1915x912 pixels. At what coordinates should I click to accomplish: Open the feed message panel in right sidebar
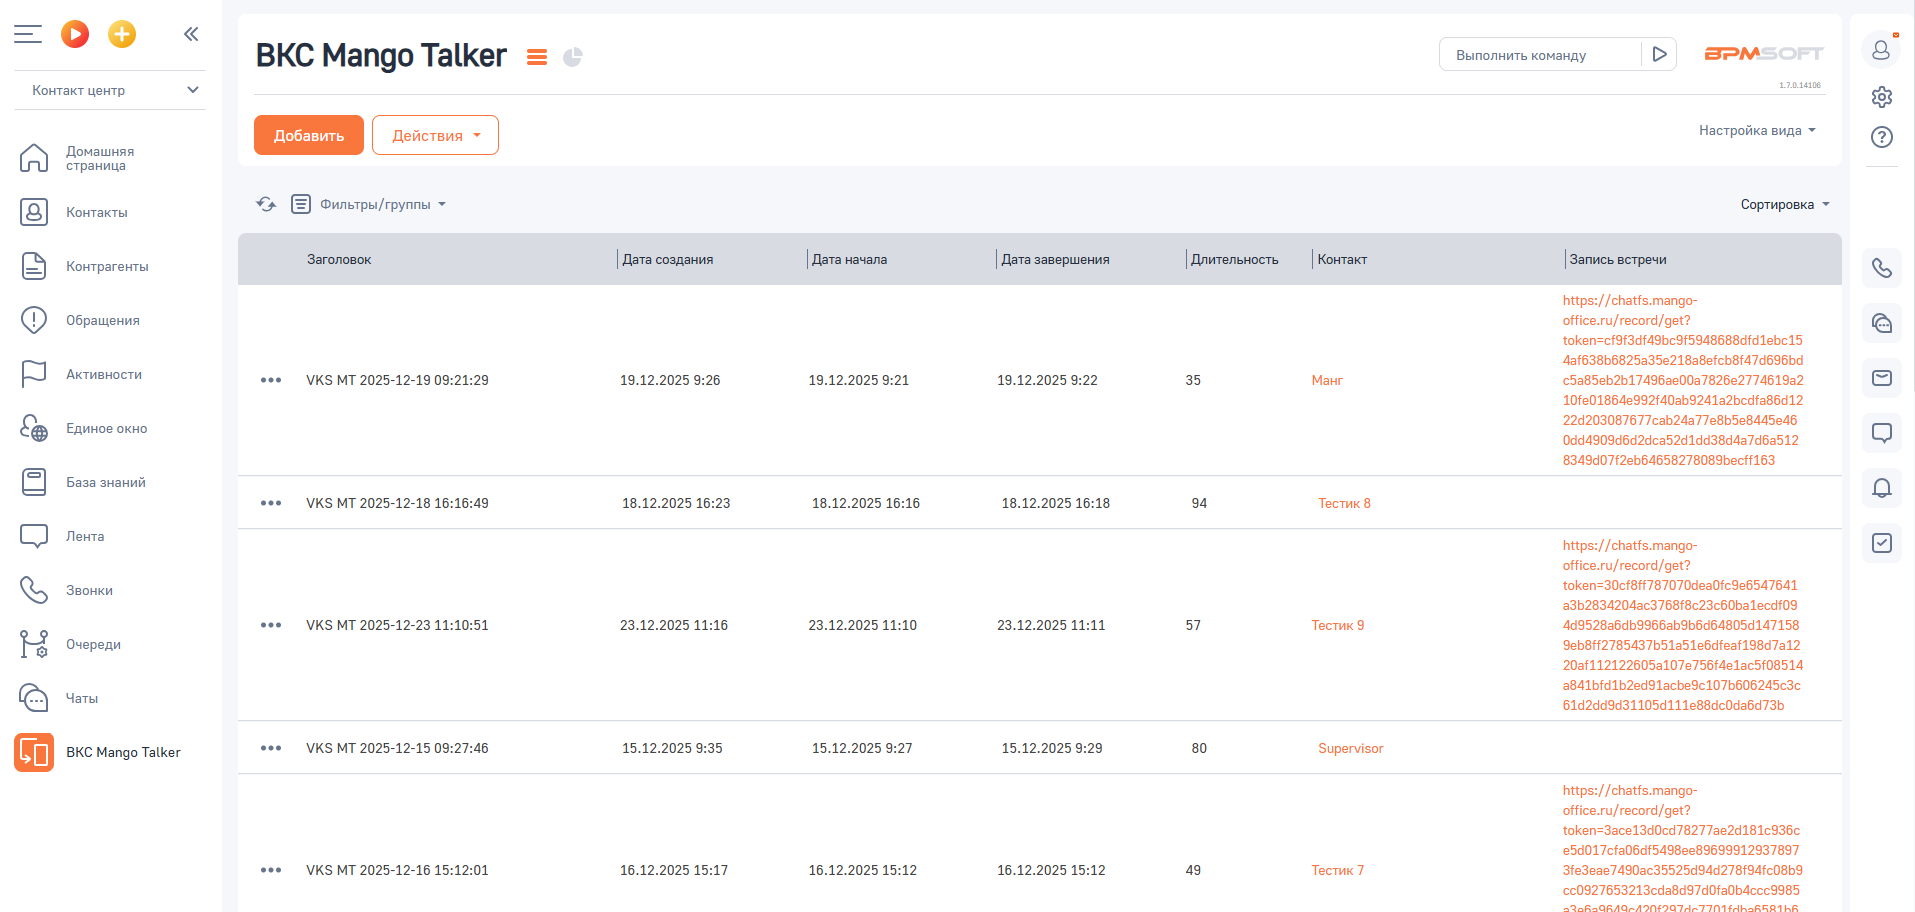[x=1882, y=433]
